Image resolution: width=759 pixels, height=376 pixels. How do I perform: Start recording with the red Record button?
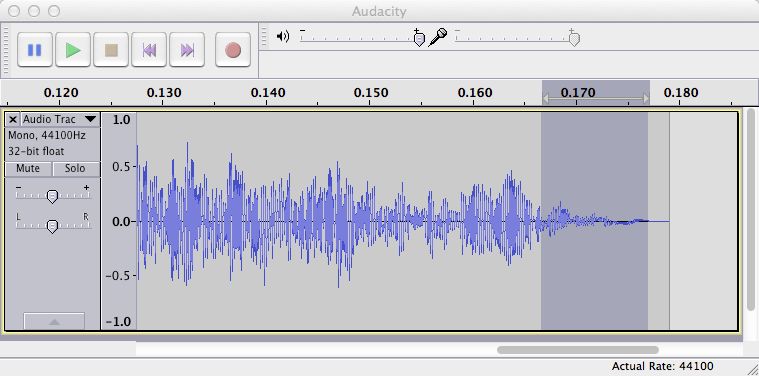[233, 50]
